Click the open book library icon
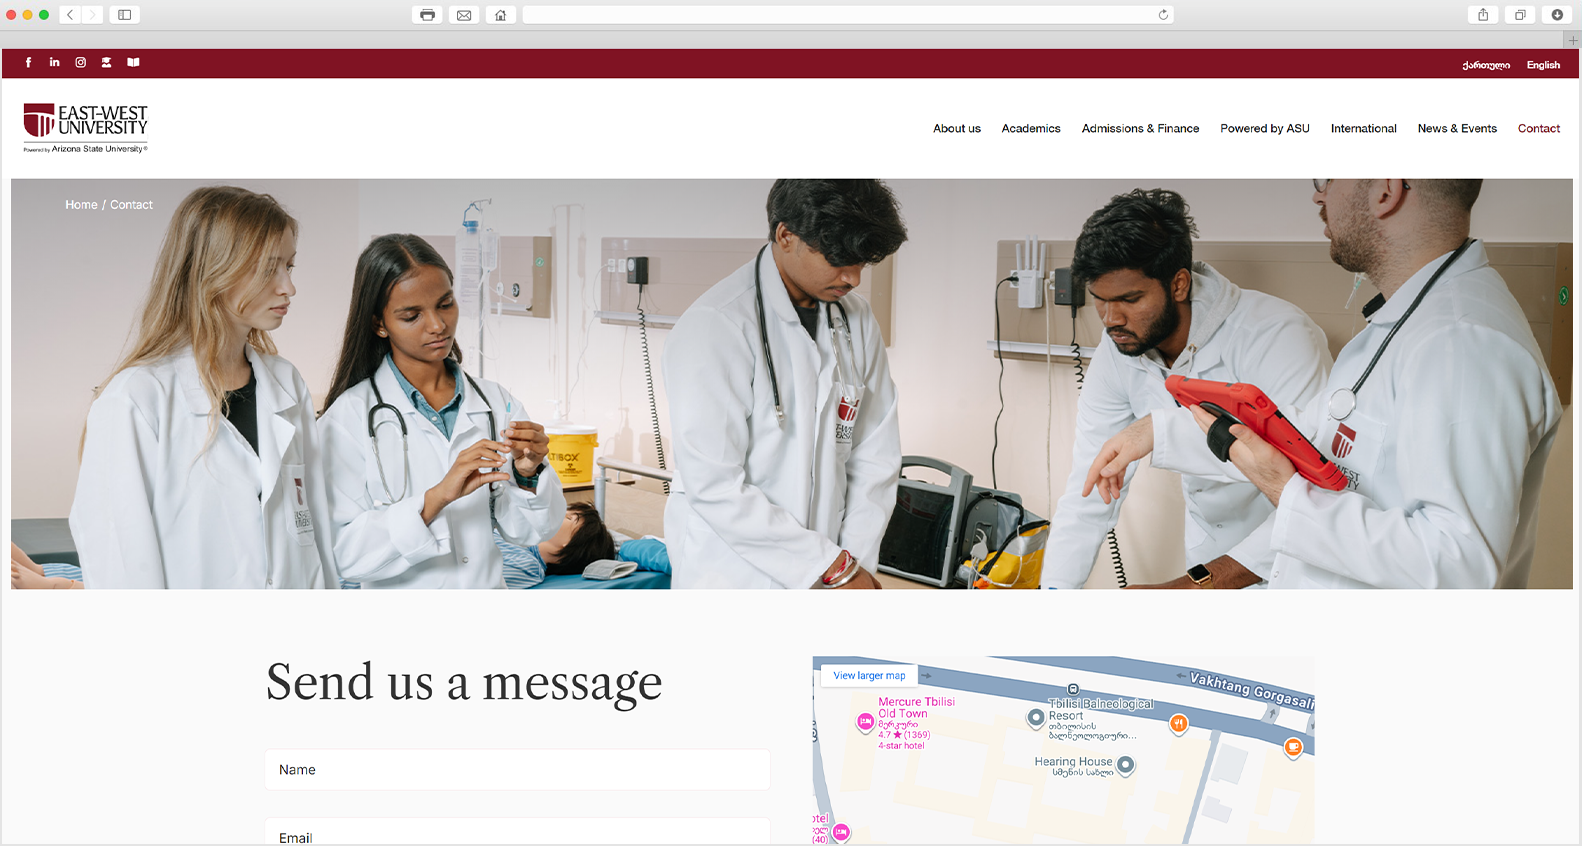This screenshot has width=1582, height=846. pos(133,62)
